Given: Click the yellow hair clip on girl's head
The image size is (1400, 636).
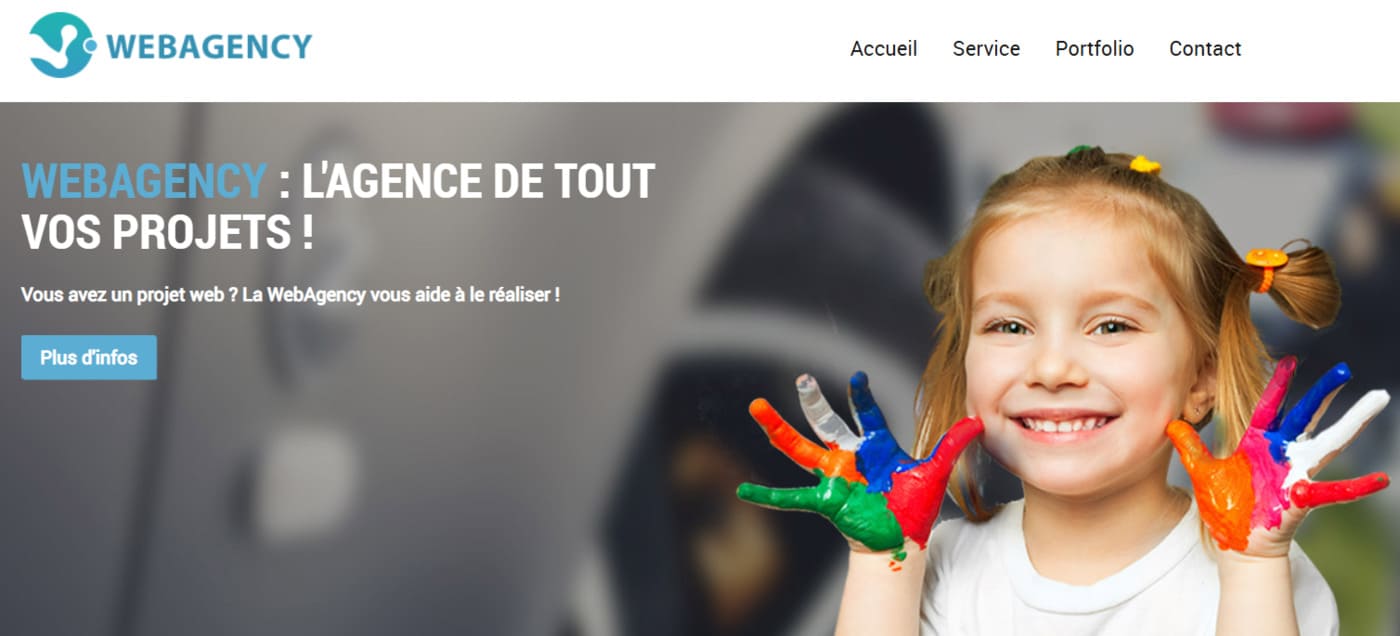Looking at the screenshot, I should point(1144,164).
